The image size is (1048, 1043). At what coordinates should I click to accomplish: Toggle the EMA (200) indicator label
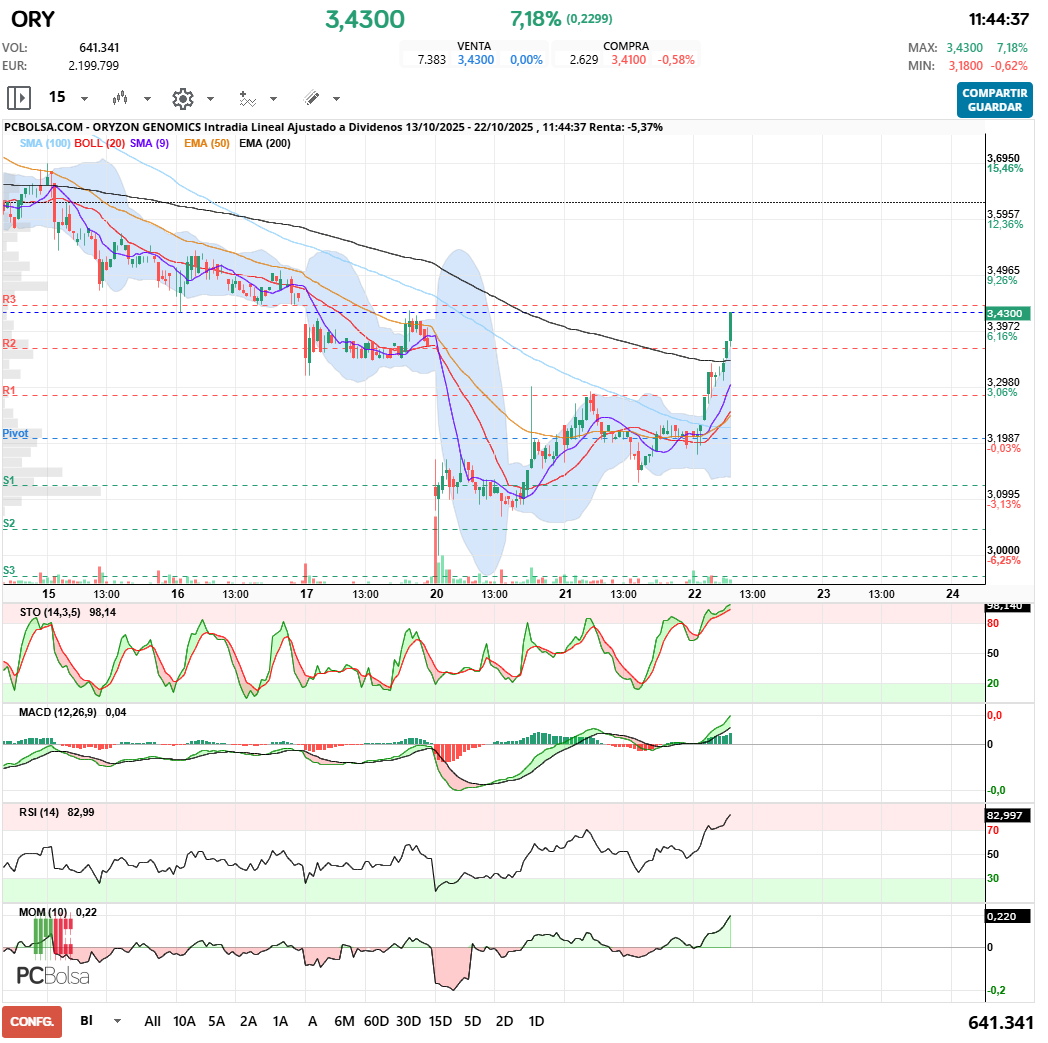(x=265, y=144)
